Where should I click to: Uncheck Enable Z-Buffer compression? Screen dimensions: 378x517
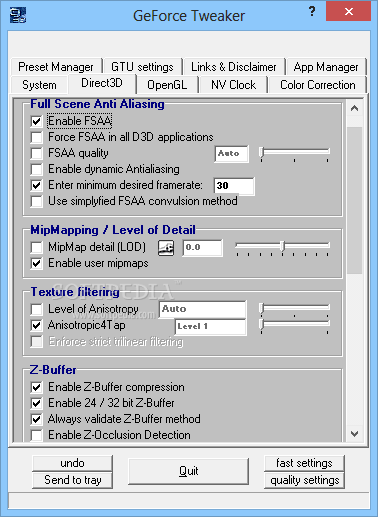tap(36, 387)
